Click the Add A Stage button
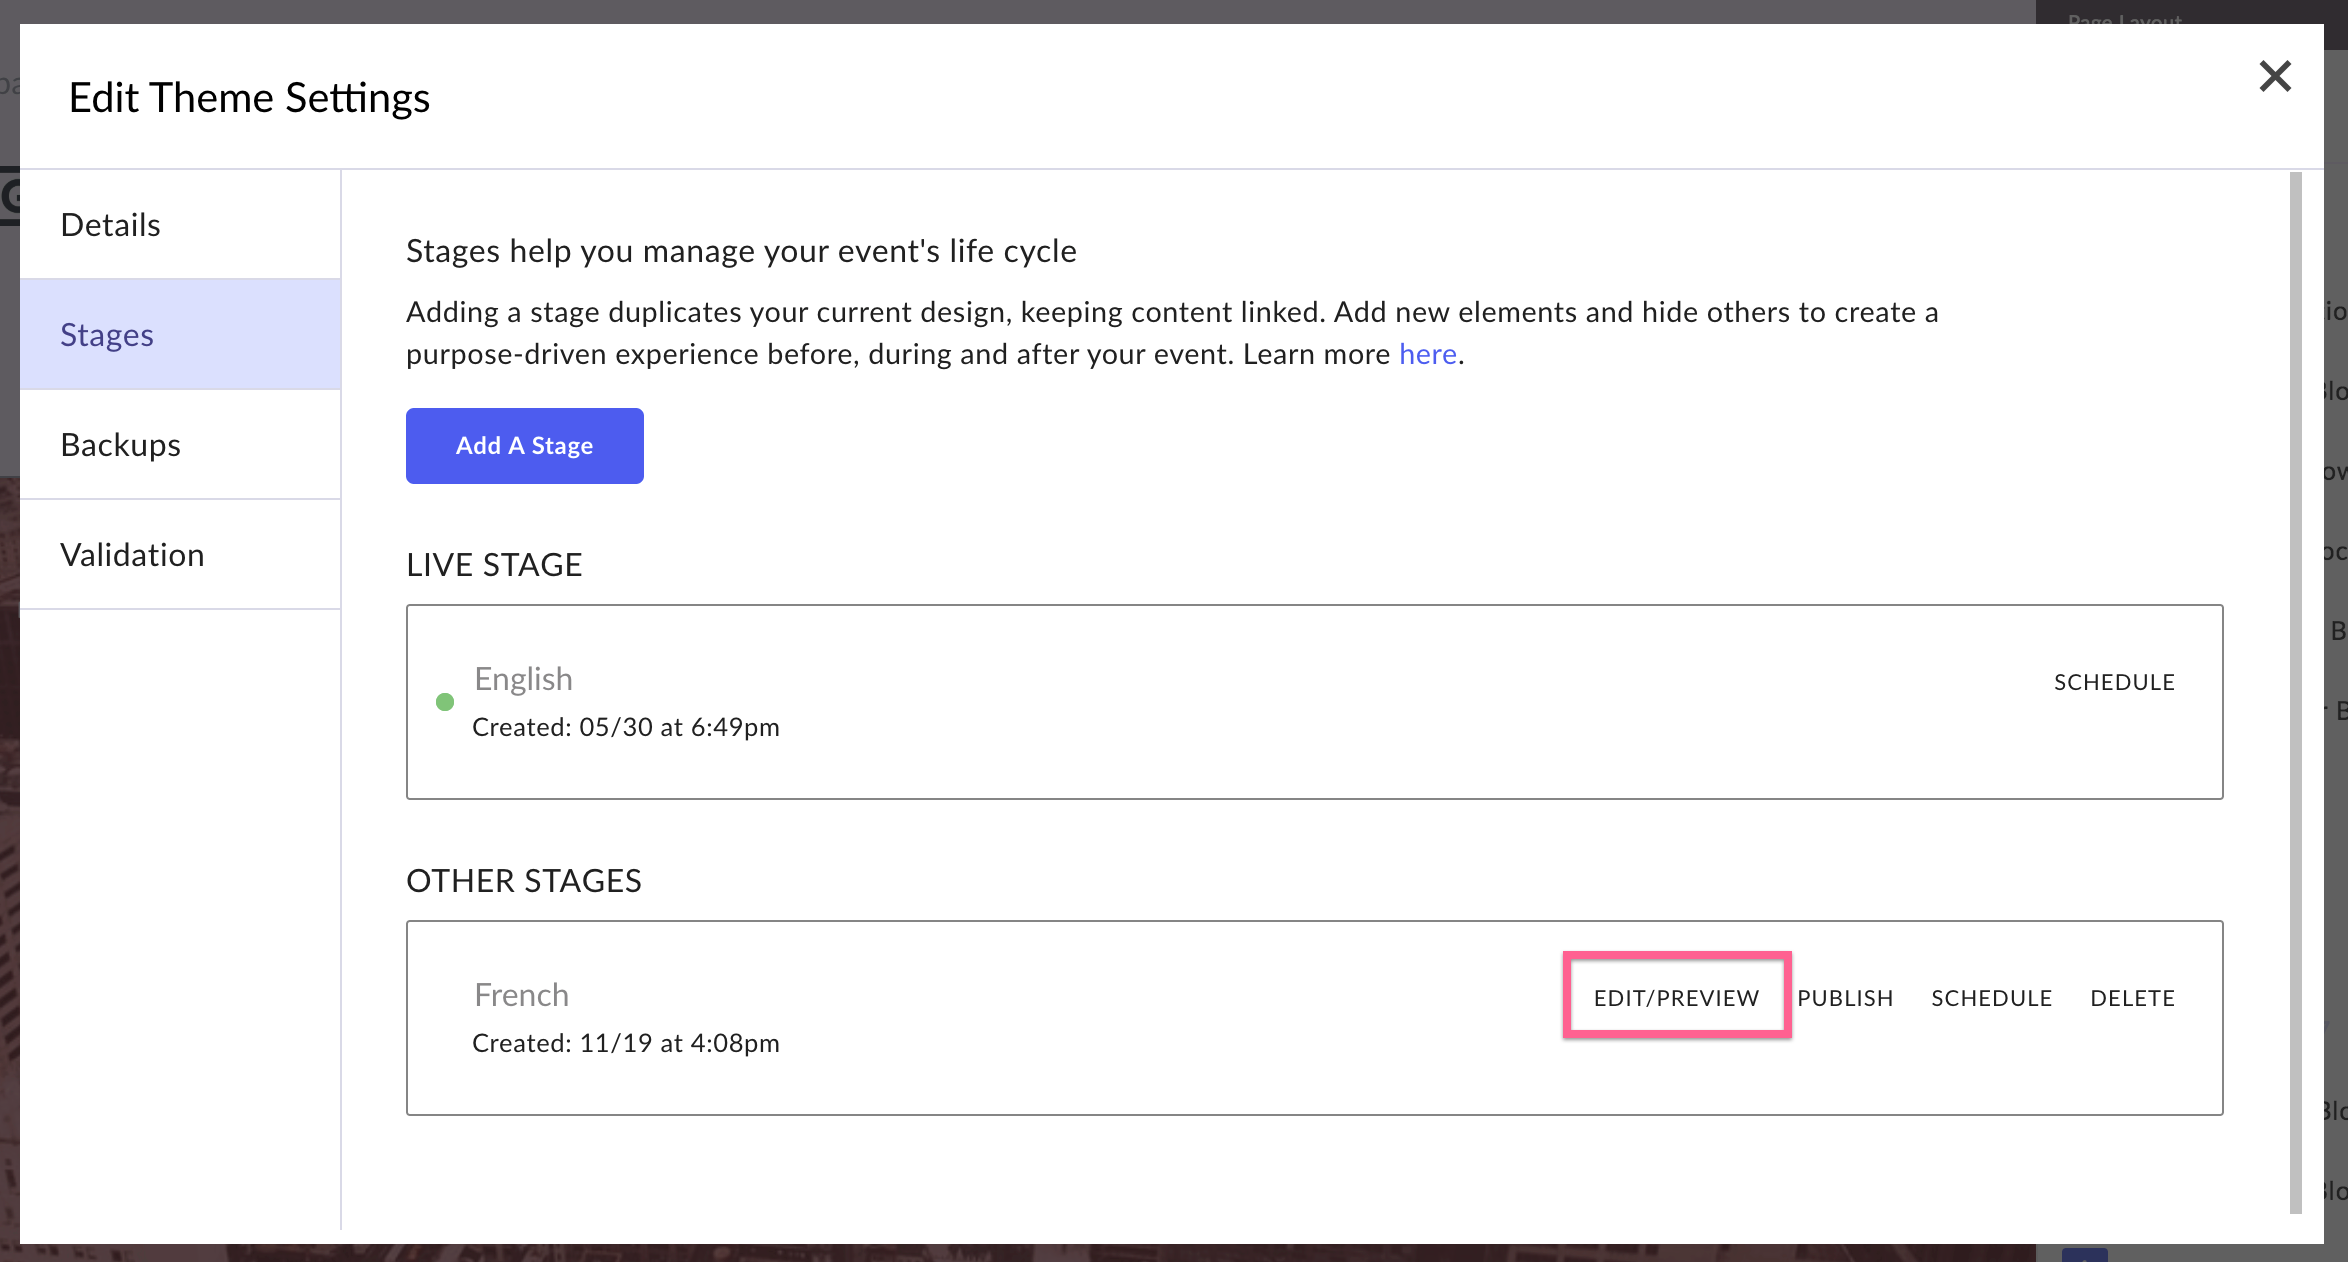Image resolution: width=2348 pixels, height=1262 pixels. (x=525, y=446)
